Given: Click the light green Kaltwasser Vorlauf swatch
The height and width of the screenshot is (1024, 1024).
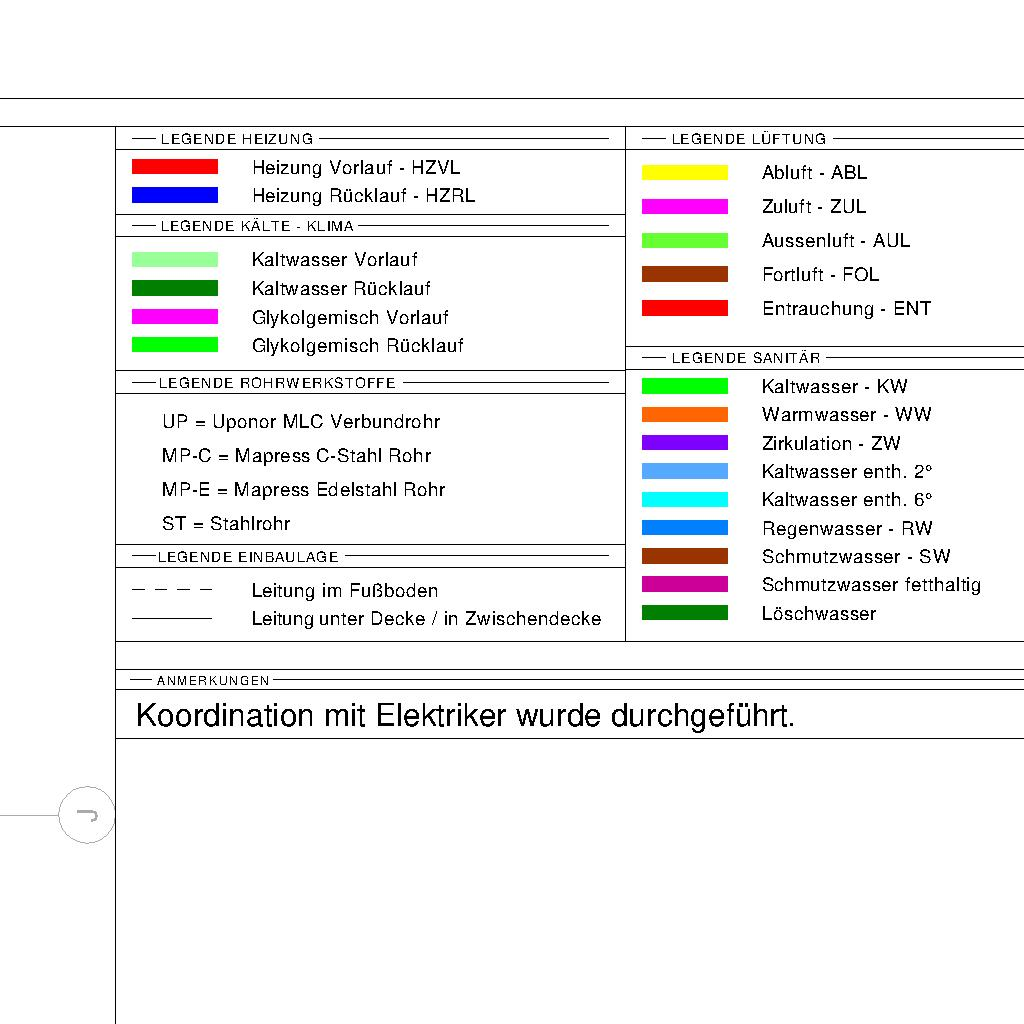Looking at the screenshot, I should (174, 260).
